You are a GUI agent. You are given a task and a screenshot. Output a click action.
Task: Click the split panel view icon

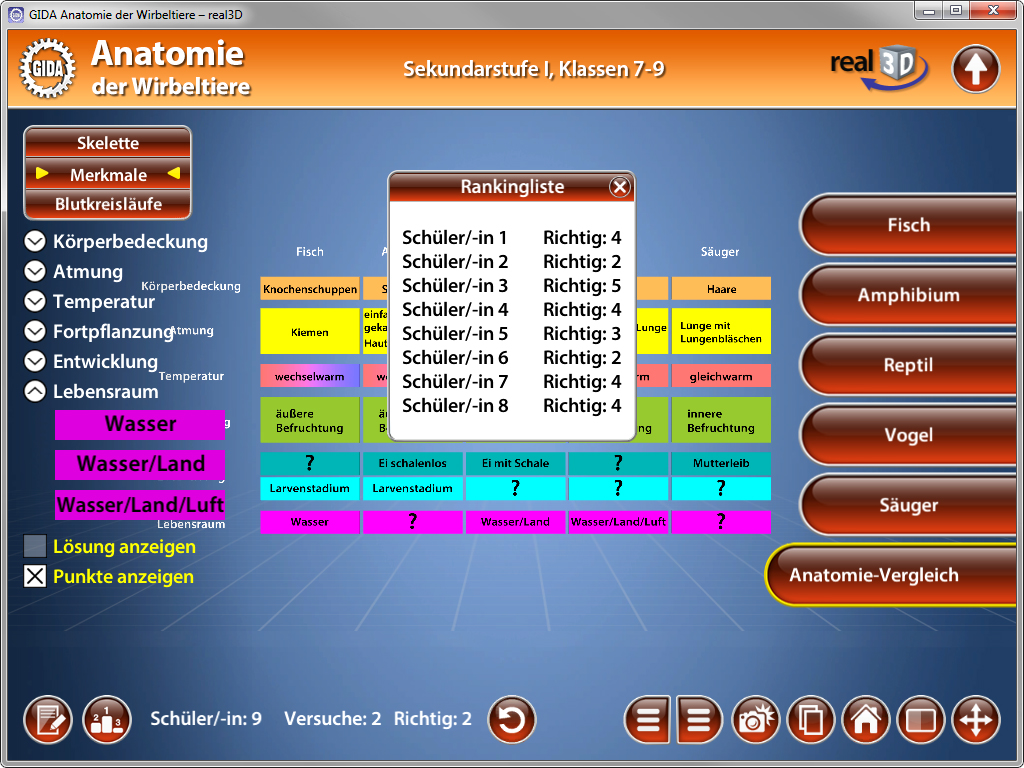(x=920, y=719)
